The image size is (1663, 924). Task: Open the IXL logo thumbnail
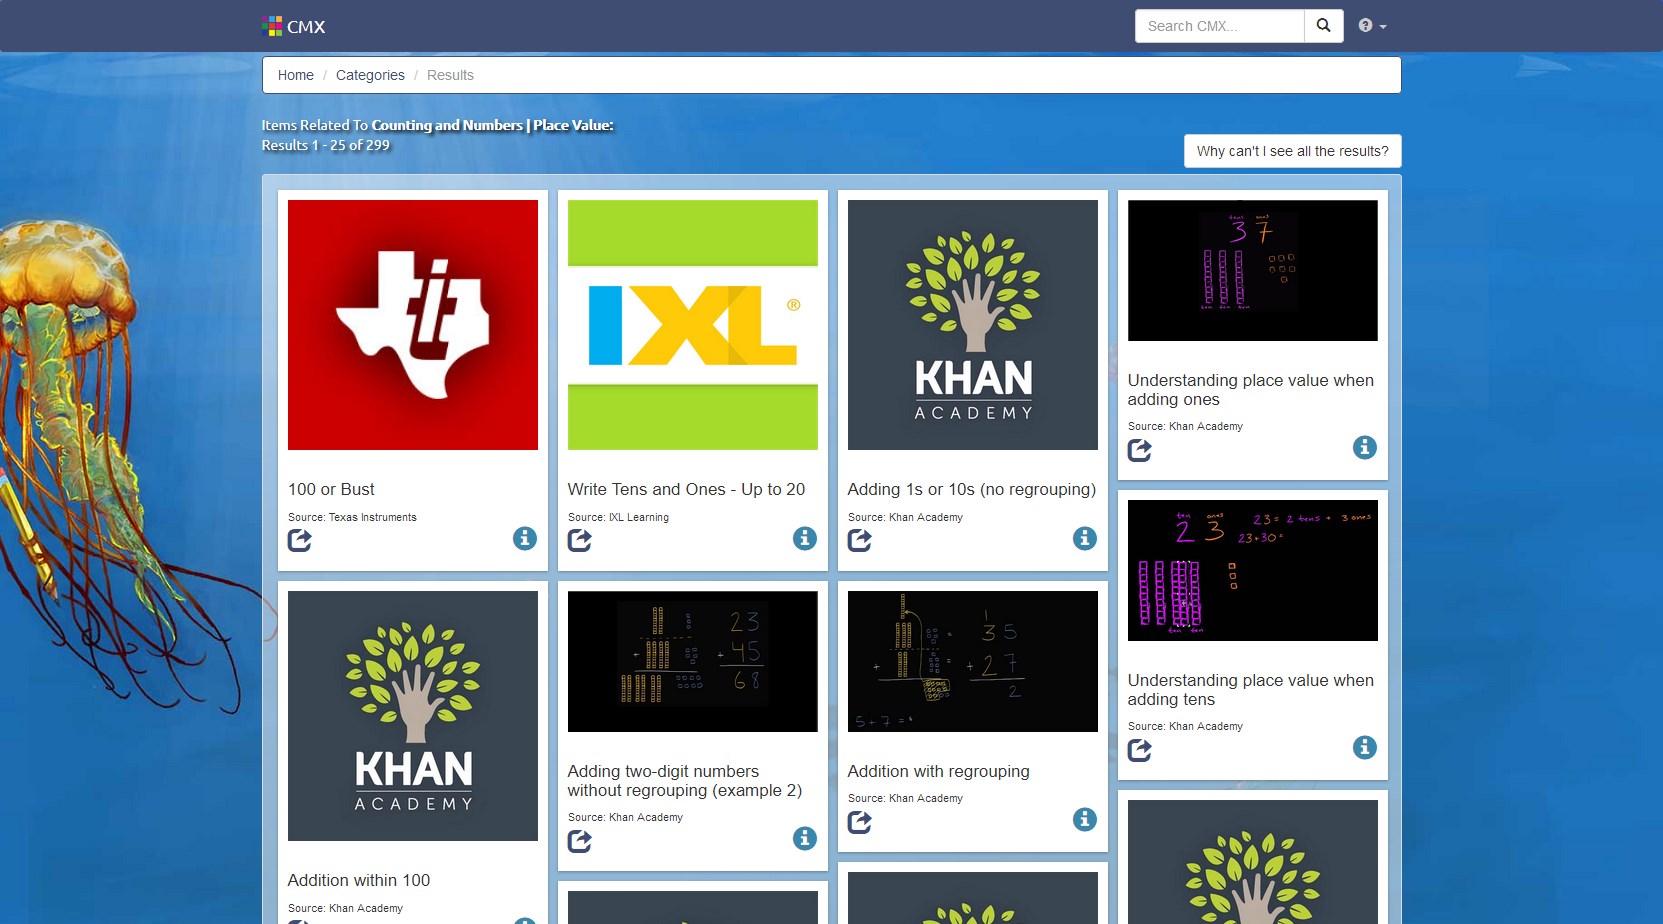[x=693, y=325]
